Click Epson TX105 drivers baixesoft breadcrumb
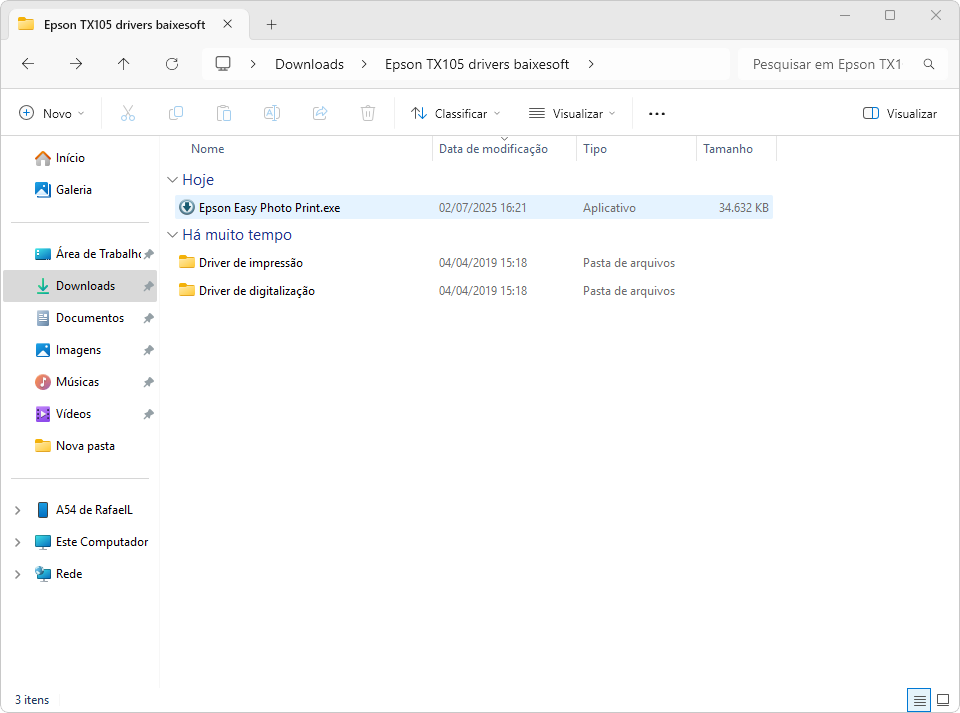The width and height of the screenshot is (960, 713). tap(477, 64)
